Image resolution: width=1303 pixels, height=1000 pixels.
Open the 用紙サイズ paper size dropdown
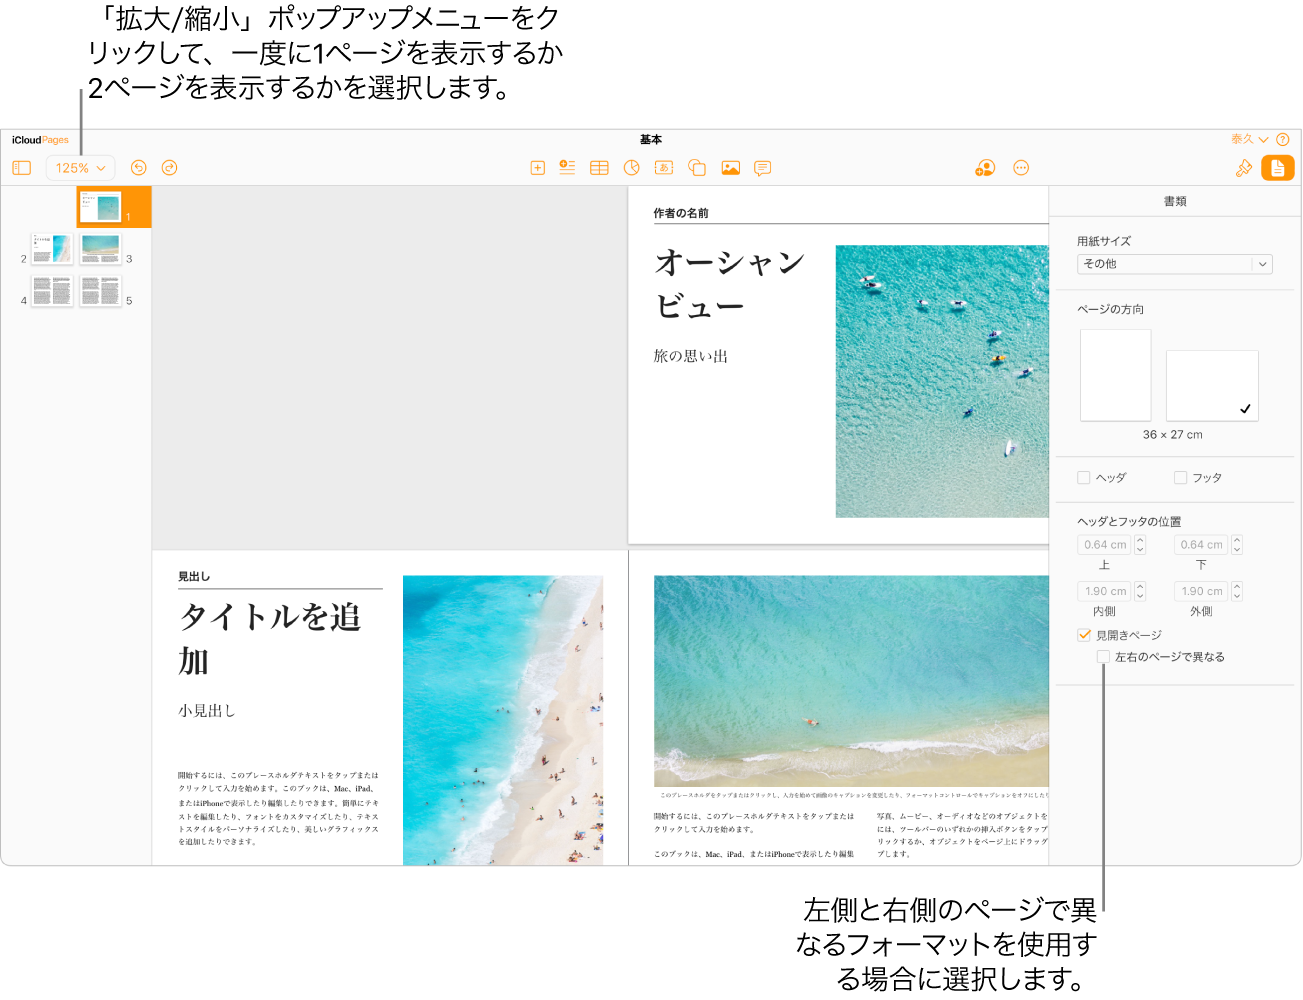pyautogui.click(x=1174, y=264)
